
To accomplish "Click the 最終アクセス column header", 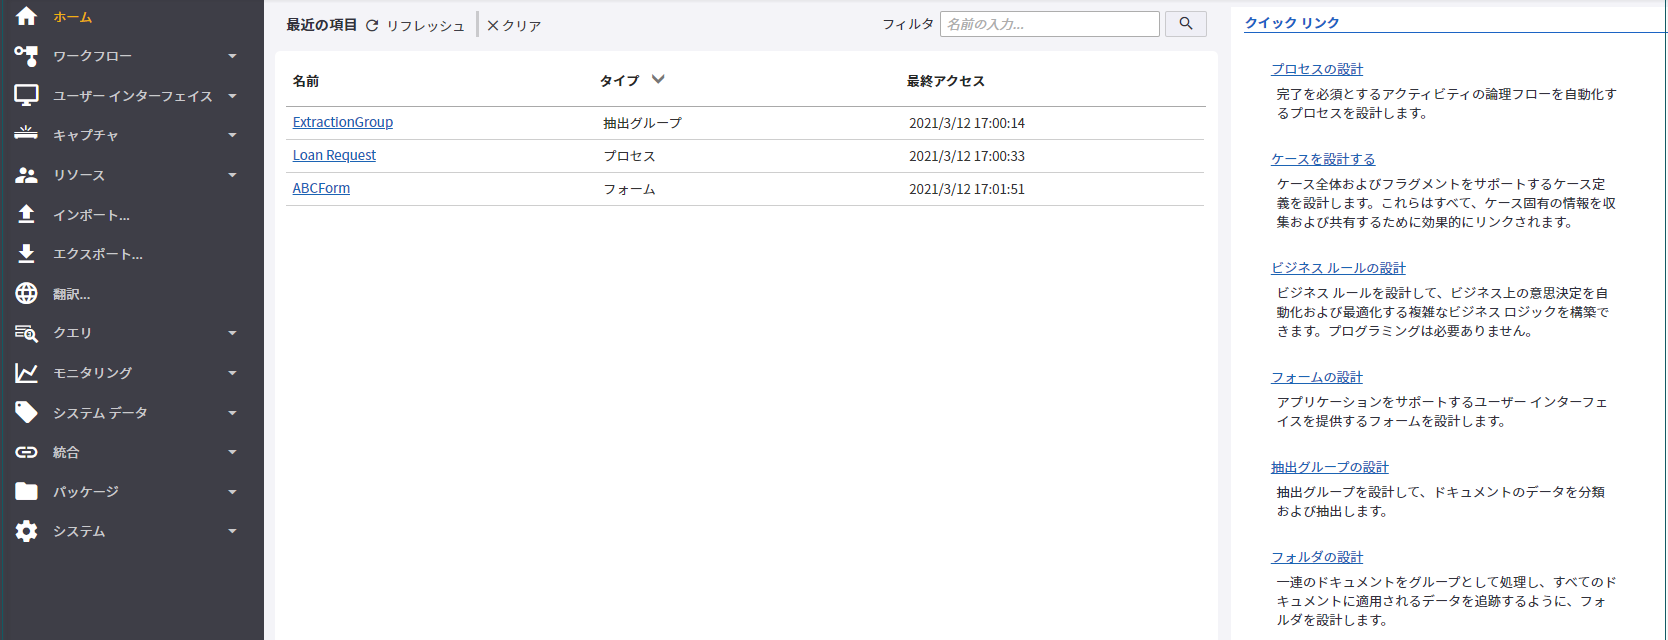I will click(x=946, y=81).
